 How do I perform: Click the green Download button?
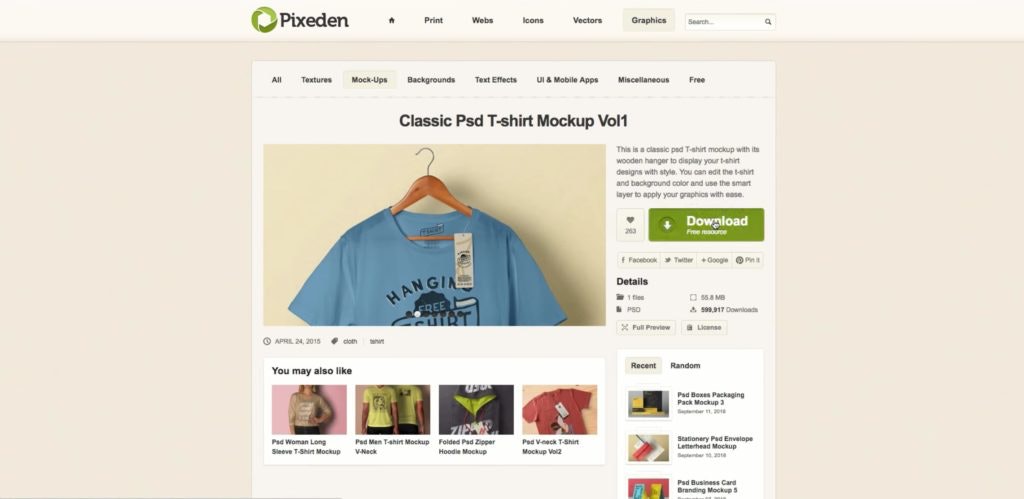(x=706, y=225)
